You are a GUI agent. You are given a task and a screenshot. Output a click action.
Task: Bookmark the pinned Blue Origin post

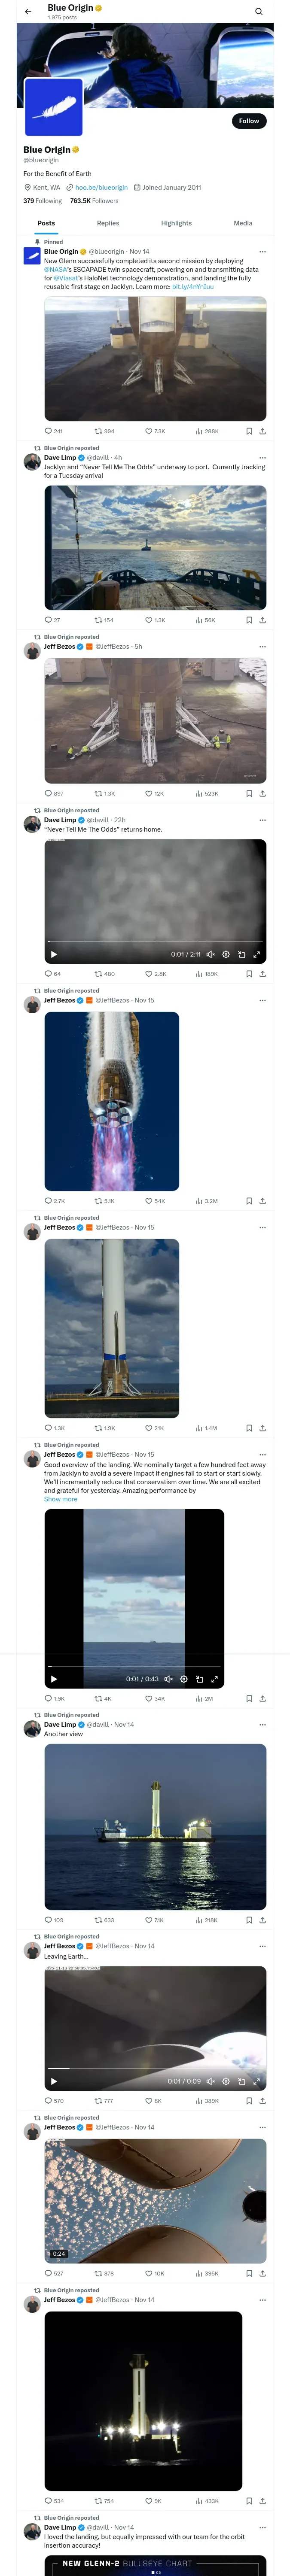coord(249,431)
